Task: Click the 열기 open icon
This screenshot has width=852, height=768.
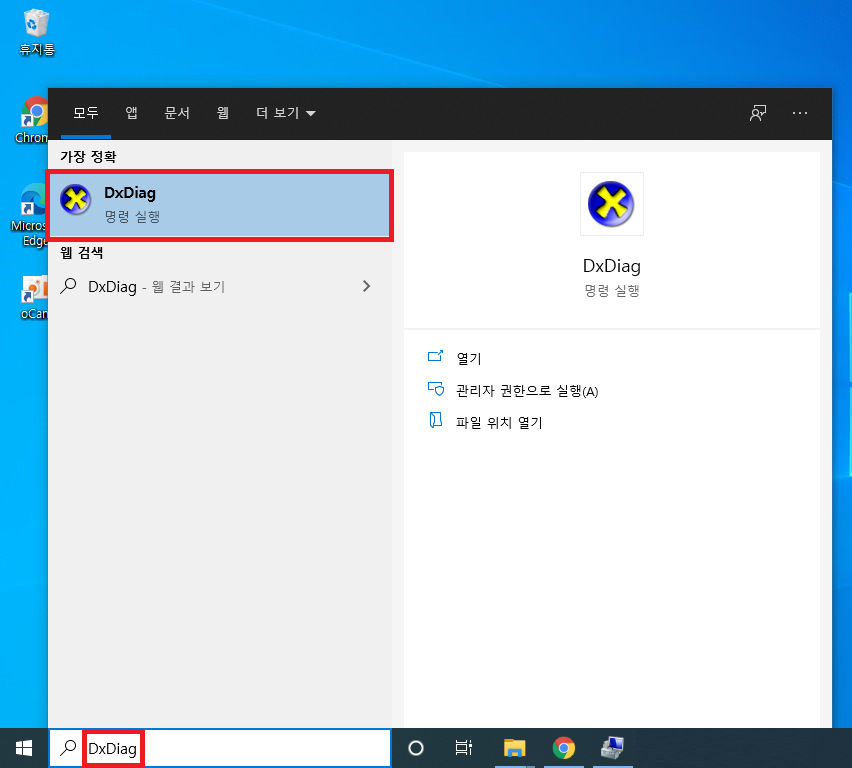Action: click(x=436, y=357)
